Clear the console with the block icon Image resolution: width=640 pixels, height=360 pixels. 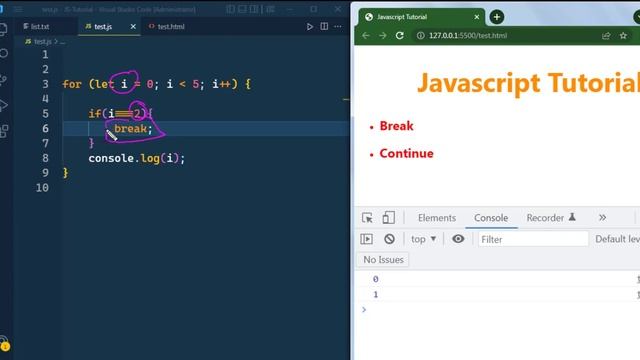(389, 239)
